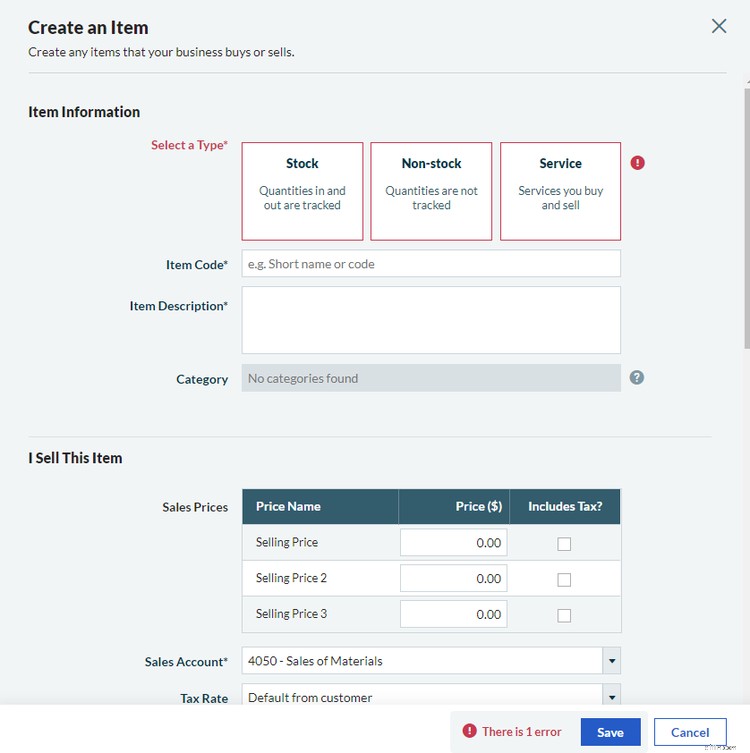Open the Category dropdown field
Image resolution: width=750 pixels, height=753 pixels.
431,378
